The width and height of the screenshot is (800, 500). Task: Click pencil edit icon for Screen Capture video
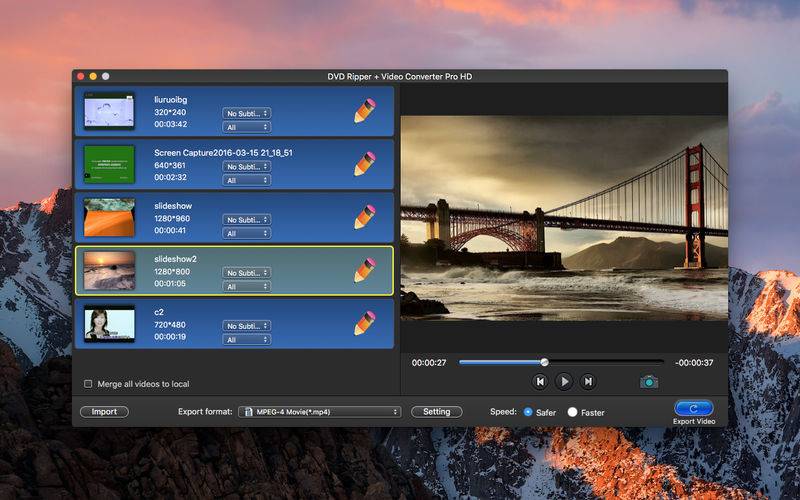click(x=365, y=164)
